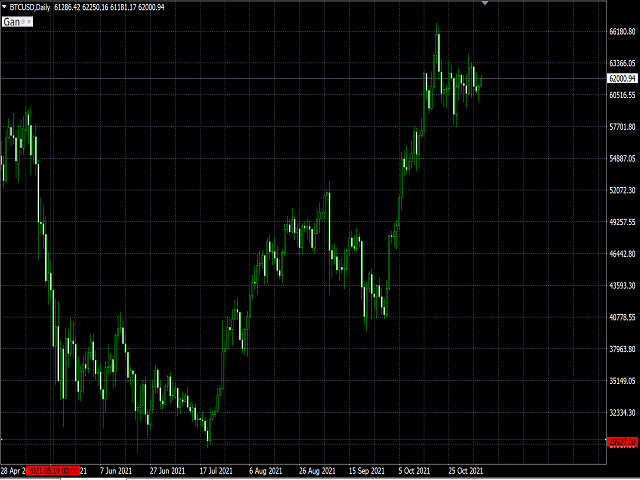640x480 pixels.
Task: Click the 46442.80 price axis value
Action: click(622, 254)
